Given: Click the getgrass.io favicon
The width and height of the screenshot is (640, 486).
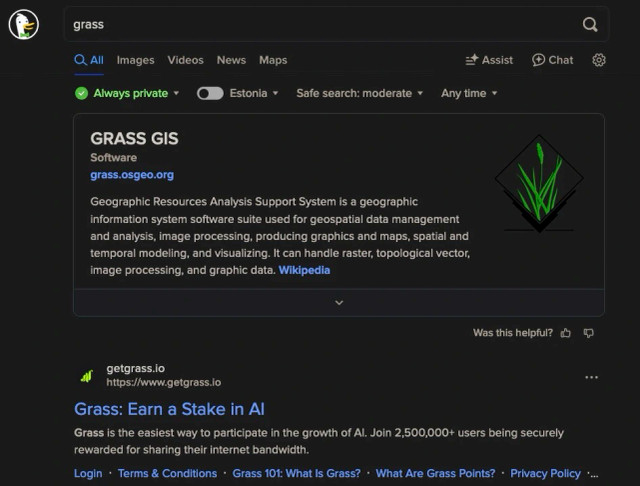Looking at the screenshot, I should [87, 375].
